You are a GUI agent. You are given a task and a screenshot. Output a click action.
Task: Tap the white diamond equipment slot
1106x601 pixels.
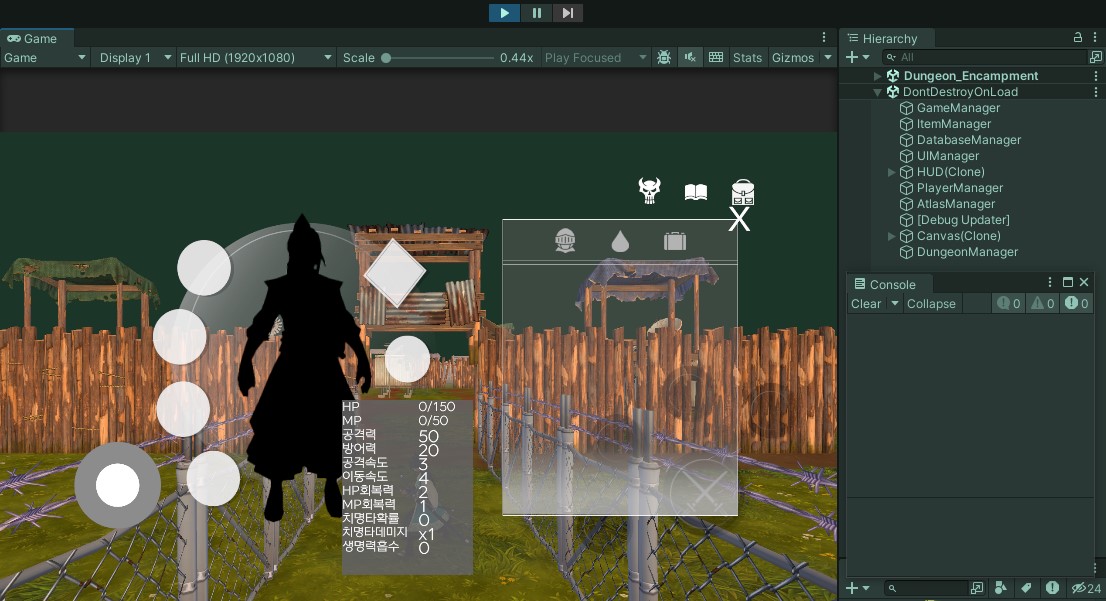click(x=395, y=273)
